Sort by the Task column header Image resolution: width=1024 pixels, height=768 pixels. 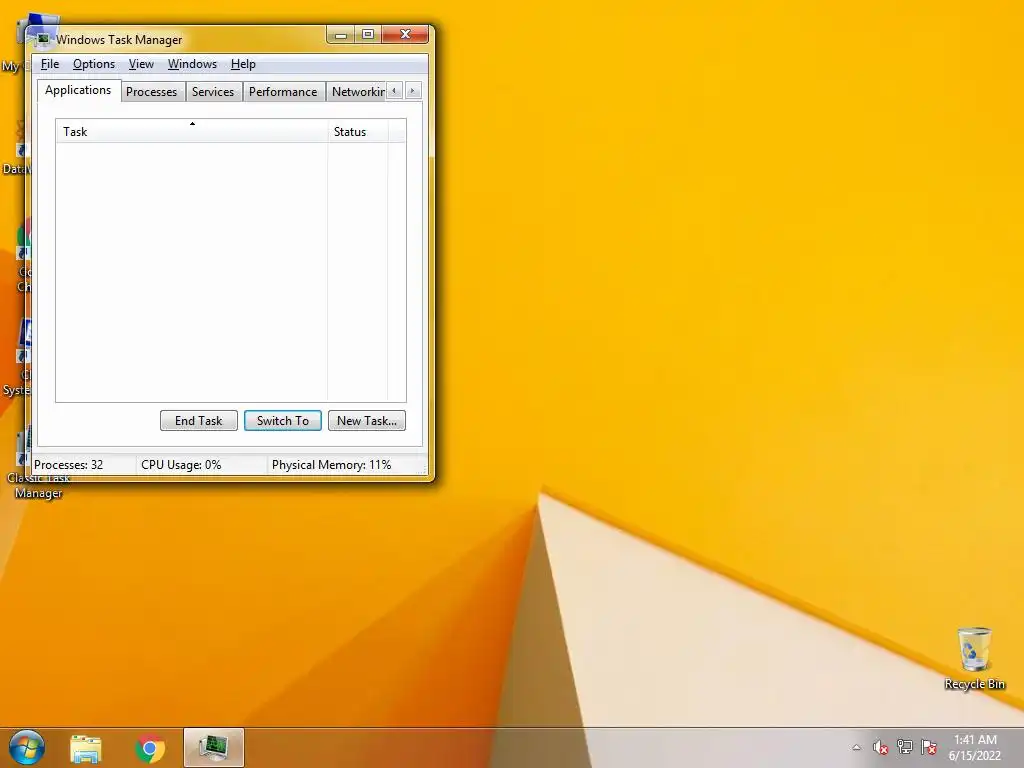191,131
